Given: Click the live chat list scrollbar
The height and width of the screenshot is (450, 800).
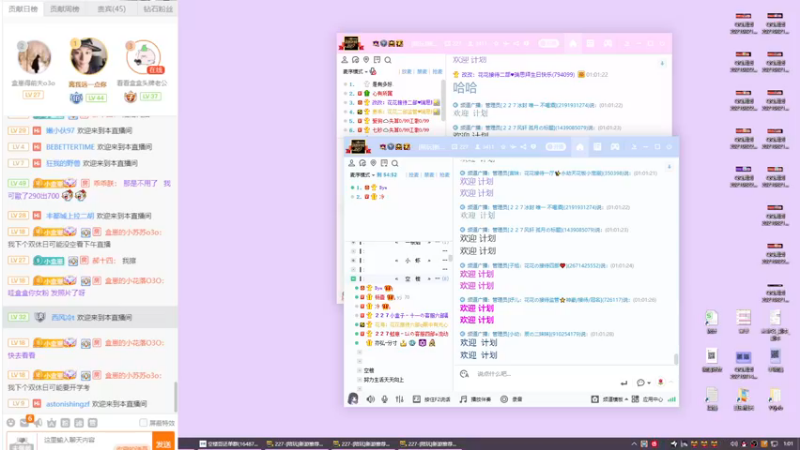Looking at the screenshot, I should (176, 395).
